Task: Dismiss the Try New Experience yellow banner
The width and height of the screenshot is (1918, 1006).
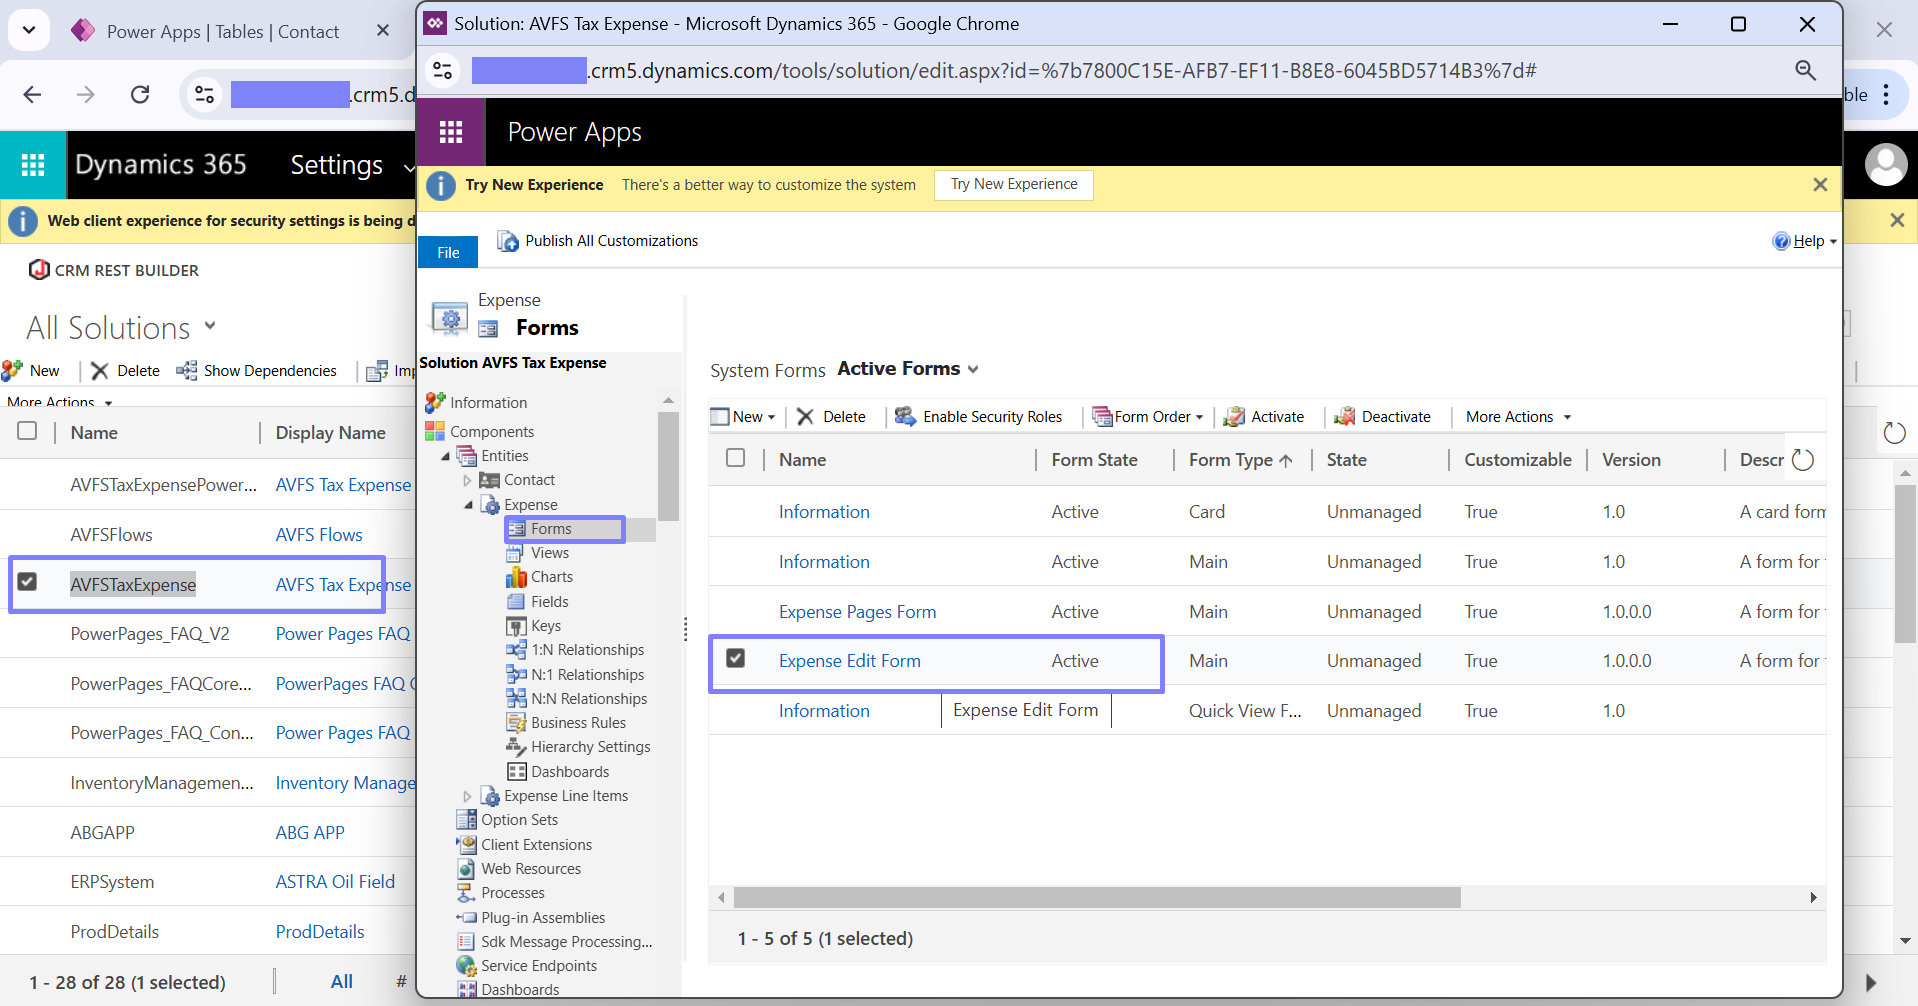Action: pyautogui.click(x=1820, y=185)
